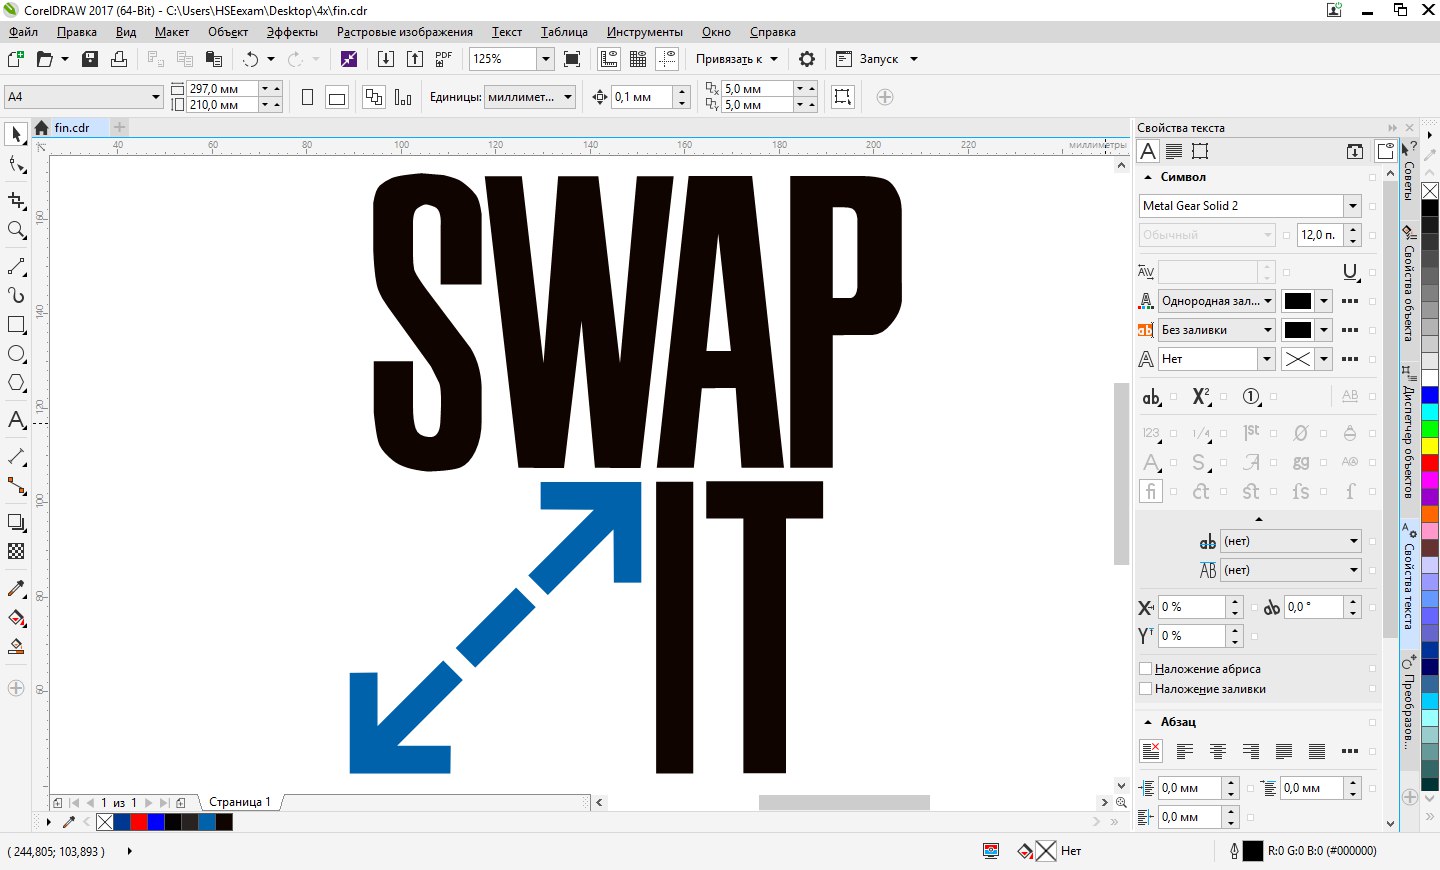Open Единицы миллиметры dropdown
Image resolution: width=1440 pixels, height=870 pixels.
pos(568,97)
